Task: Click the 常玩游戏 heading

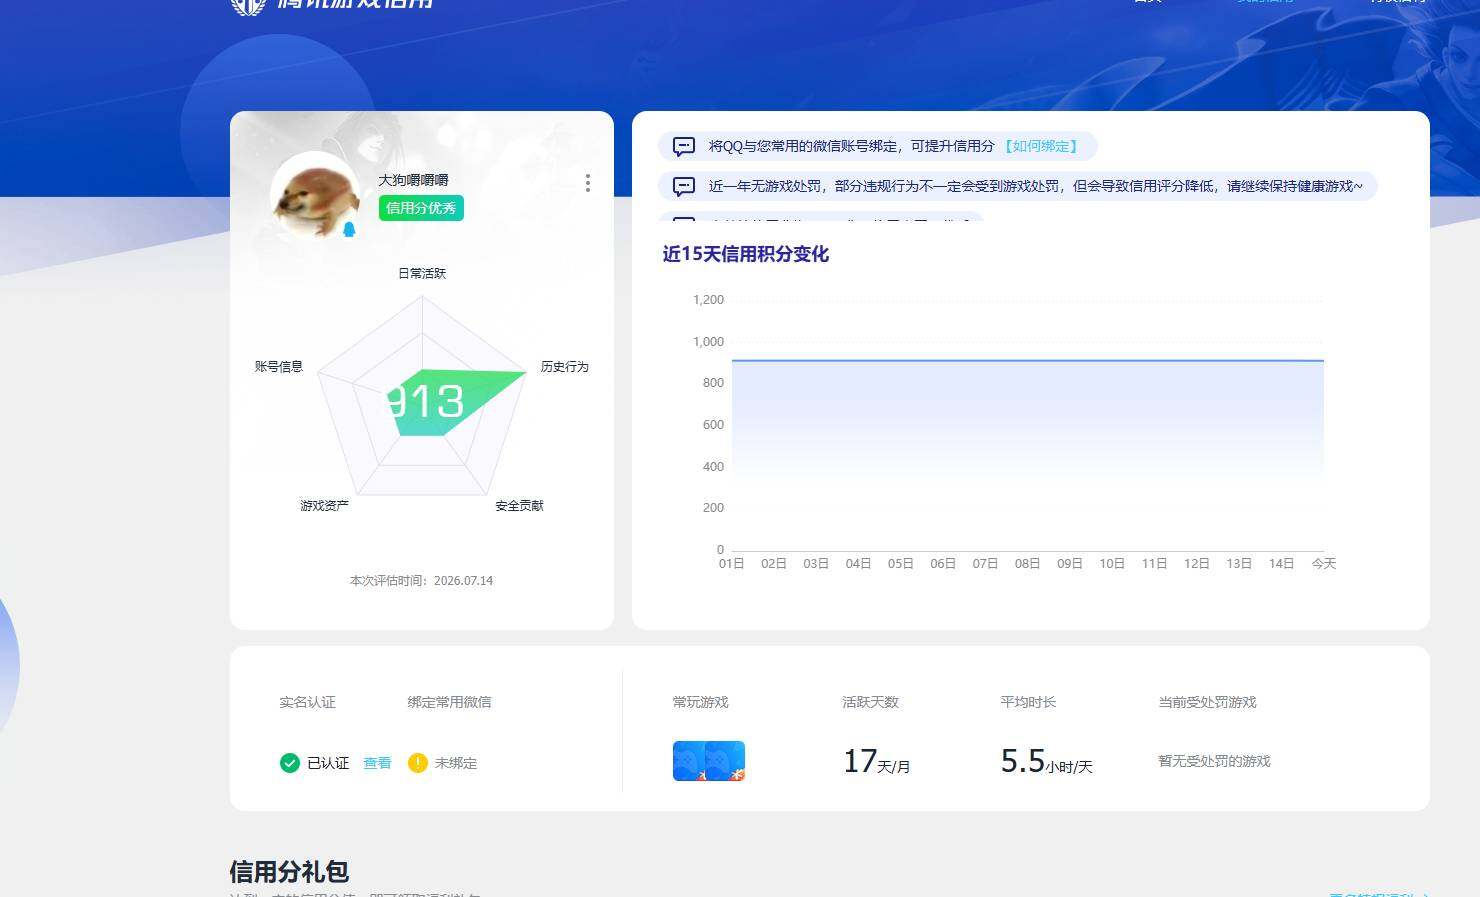Action: point(701,702)
